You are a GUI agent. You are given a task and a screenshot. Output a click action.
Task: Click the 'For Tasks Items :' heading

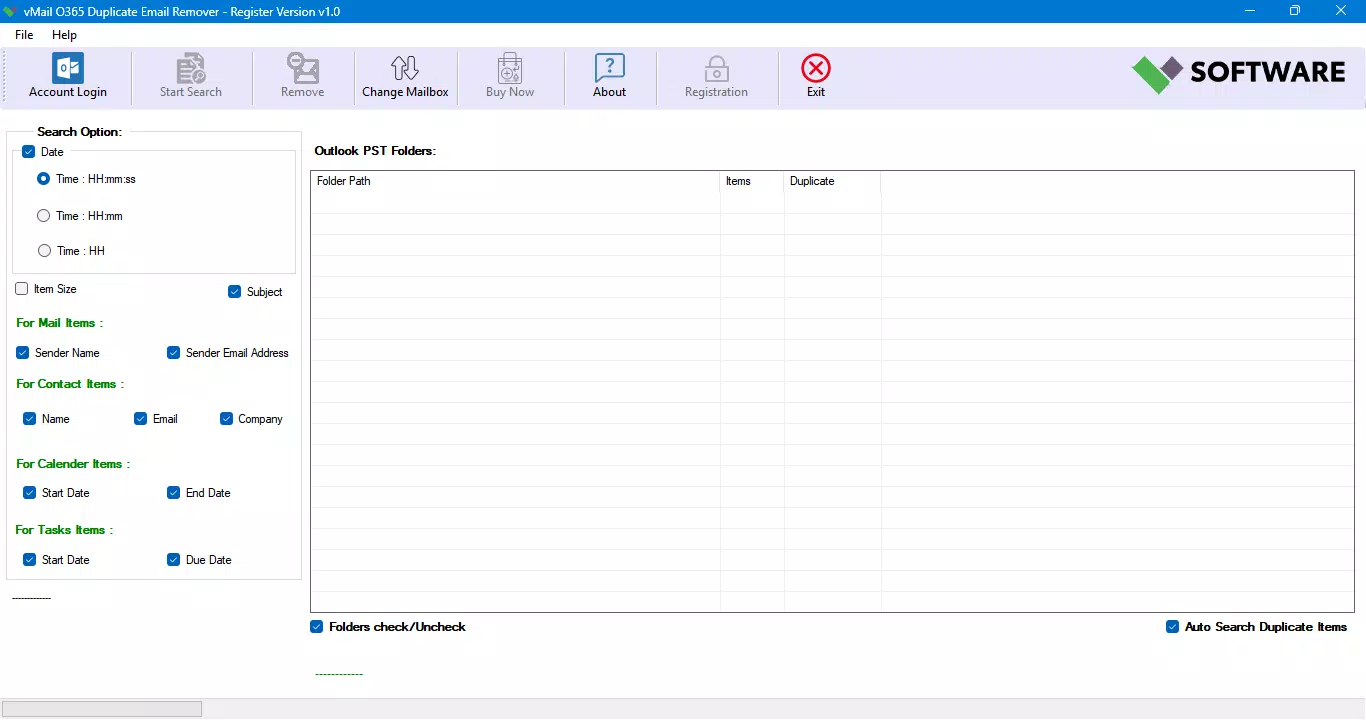coord(65,530)
